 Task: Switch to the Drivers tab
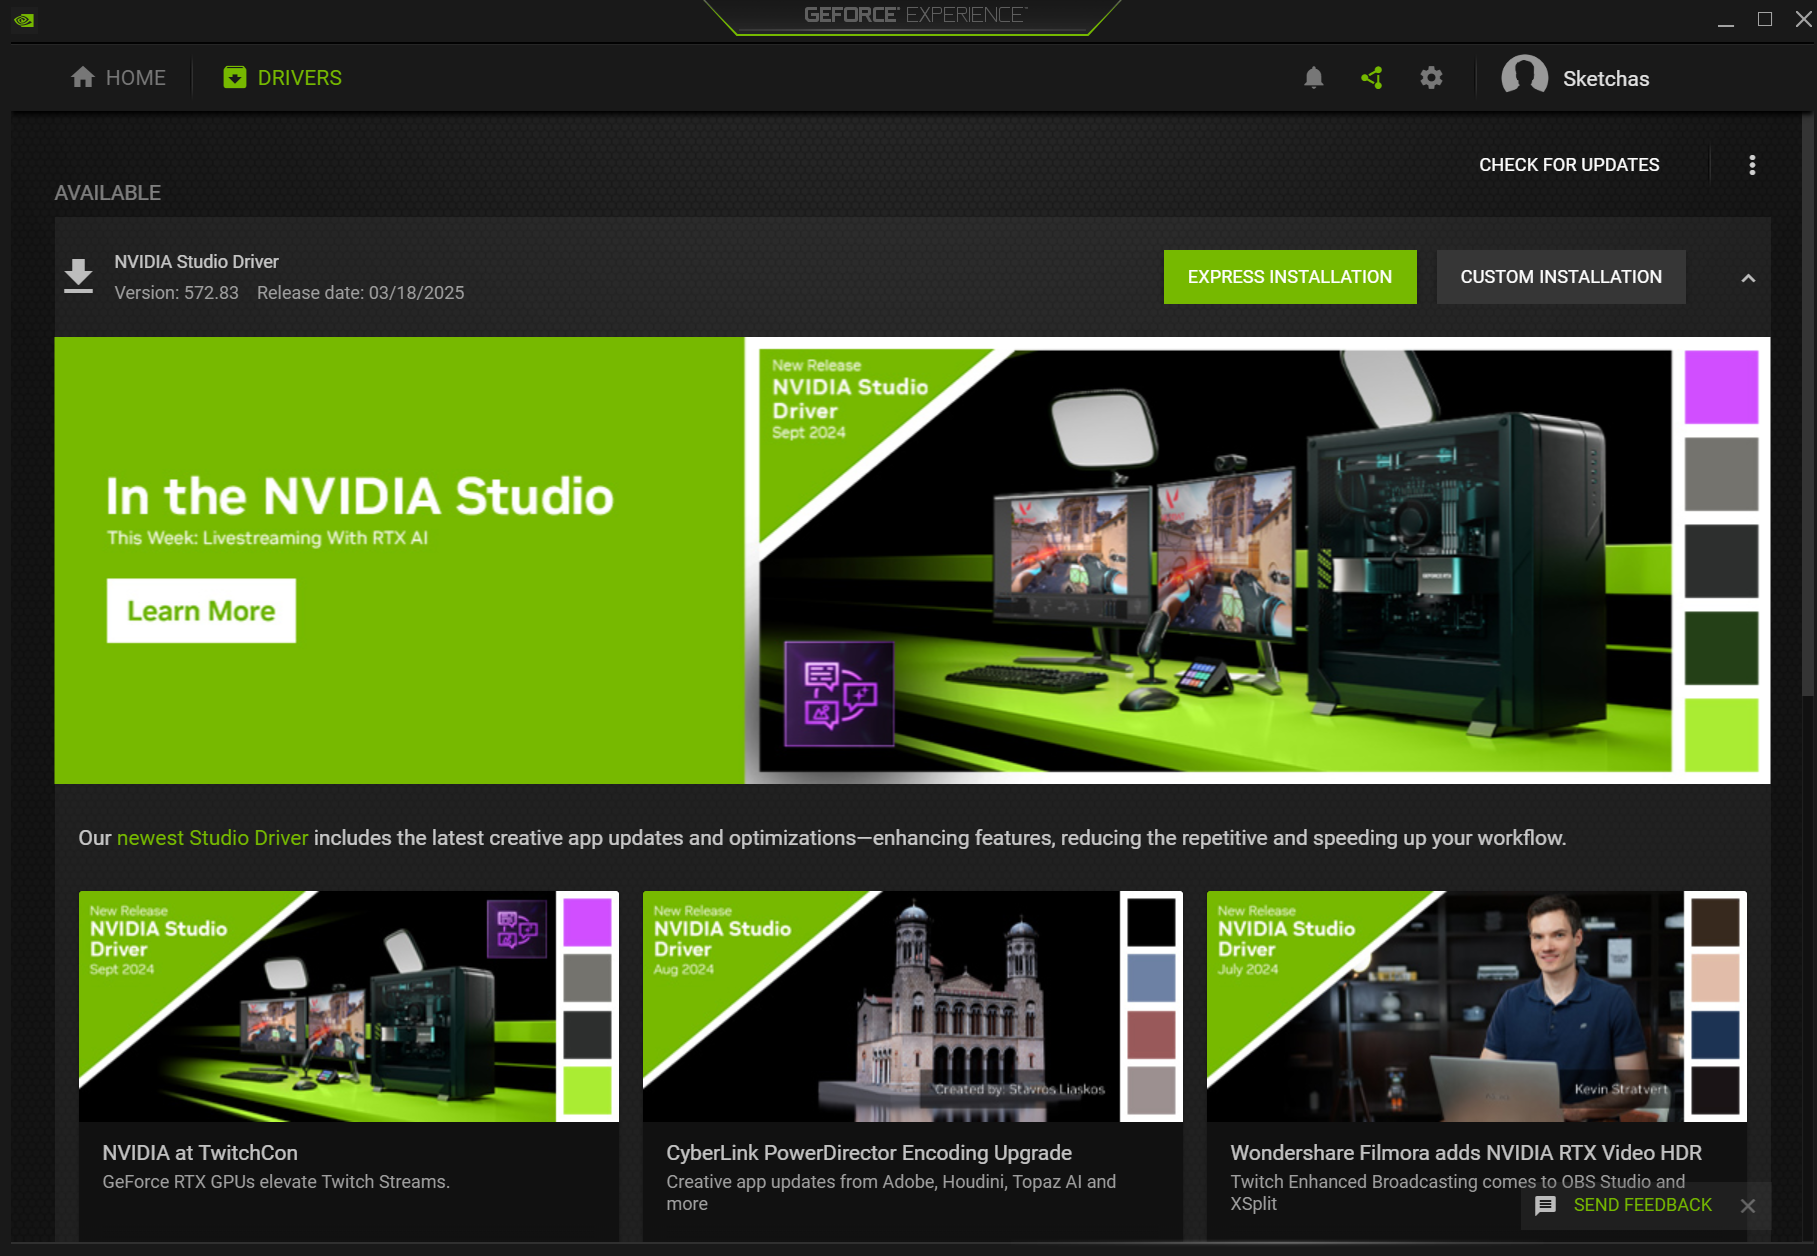[283, 78]
